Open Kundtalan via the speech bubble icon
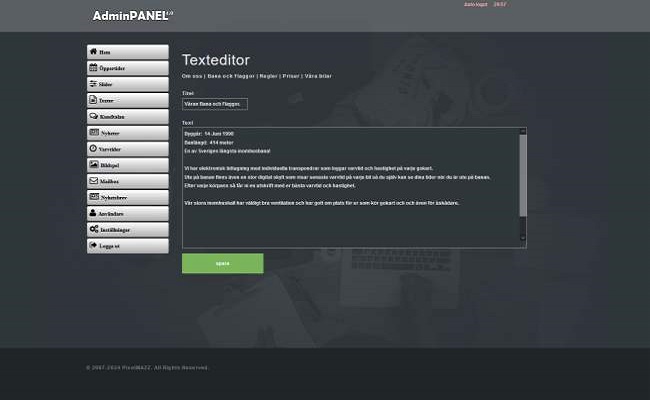650x400 pixels. [x=93, y=116]
